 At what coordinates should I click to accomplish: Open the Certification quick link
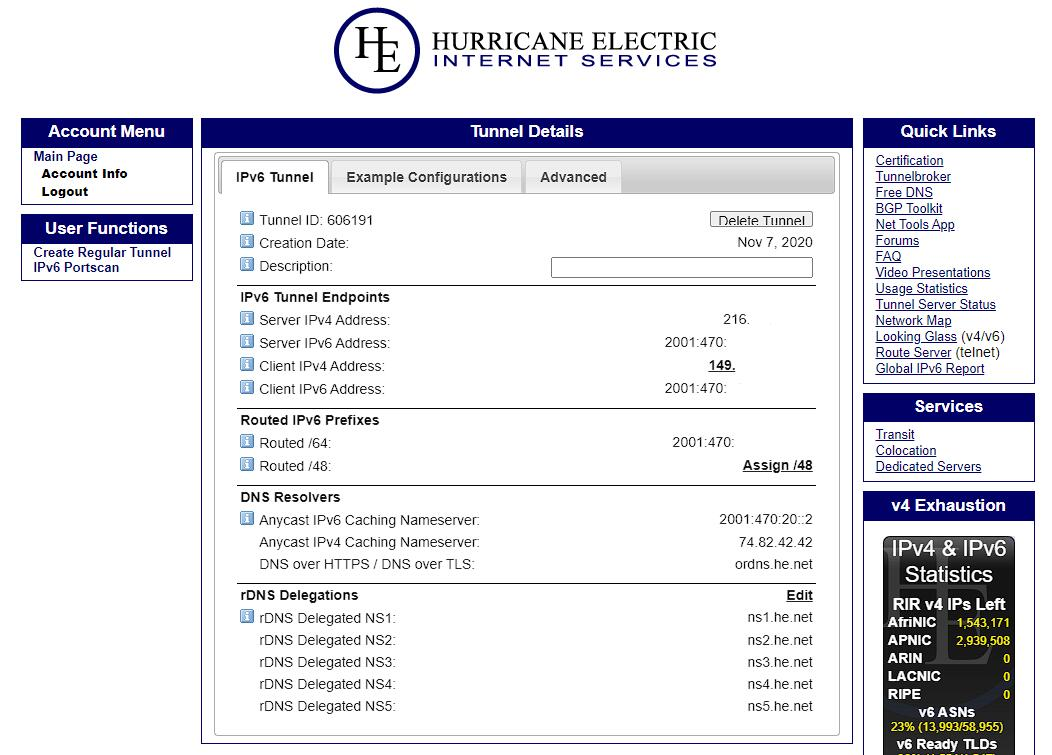909,160
